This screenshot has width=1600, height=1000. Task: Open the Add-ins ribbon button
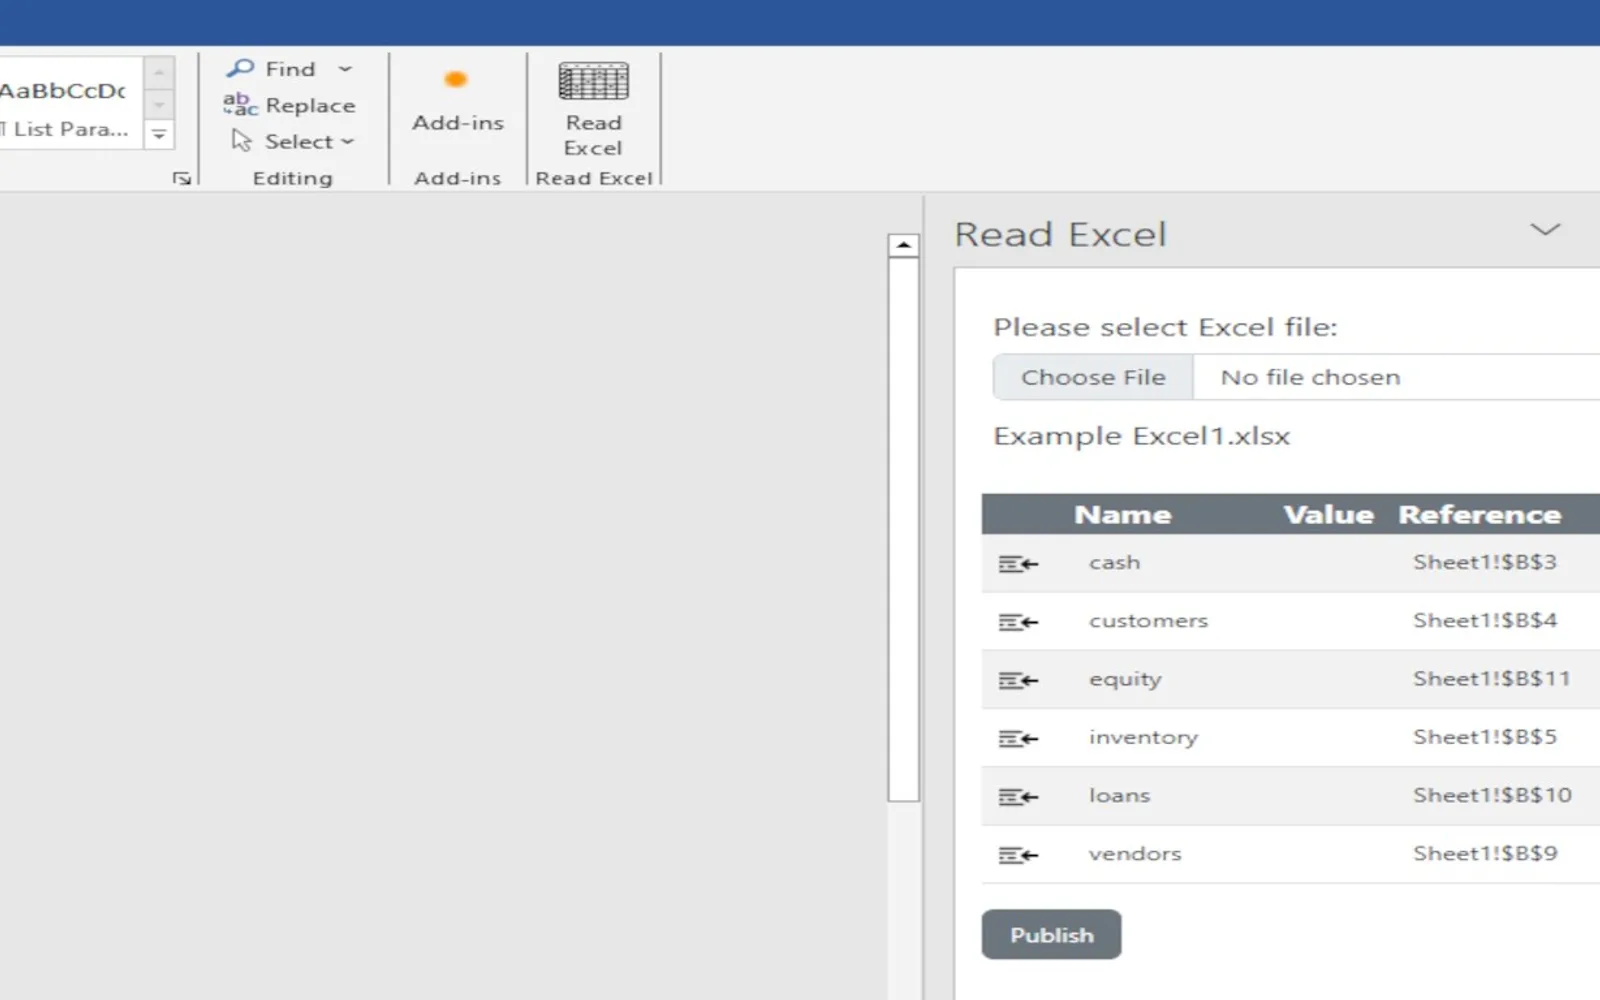point(457,100)
